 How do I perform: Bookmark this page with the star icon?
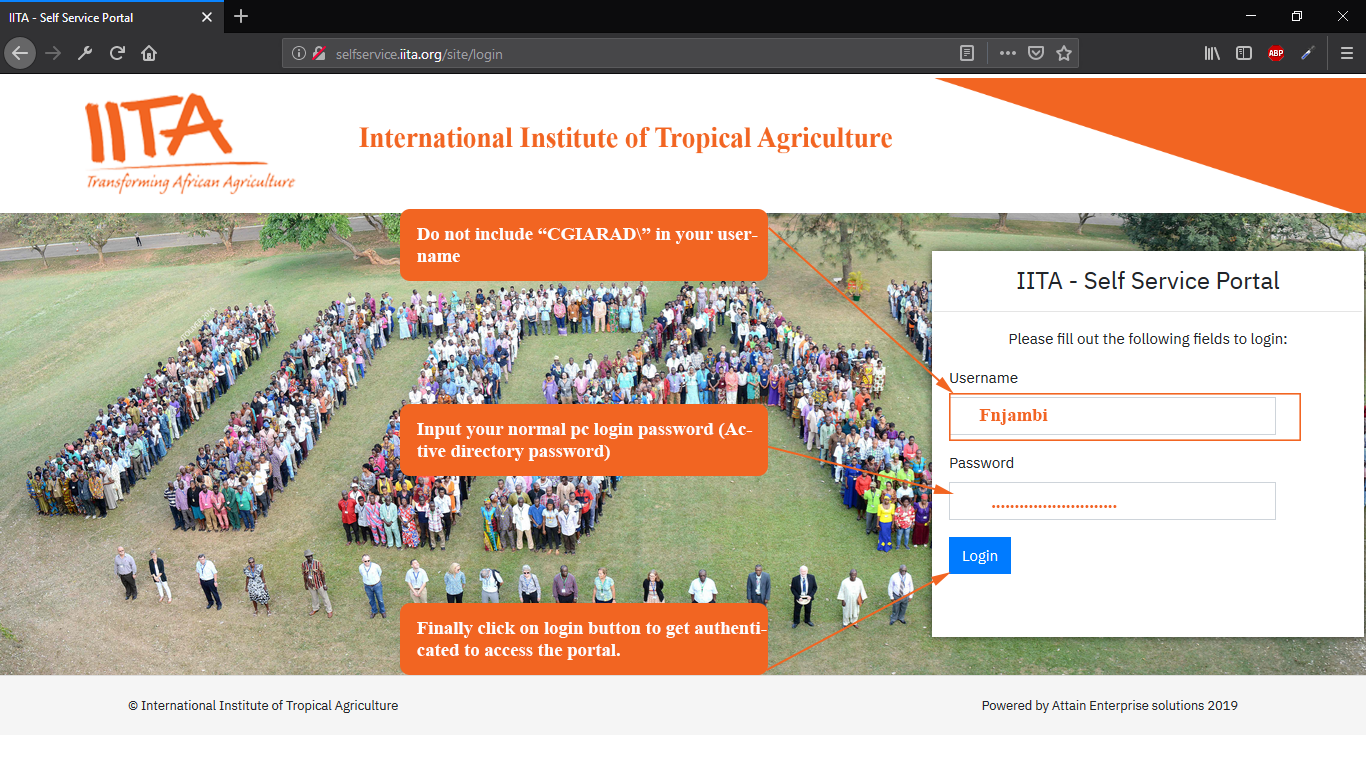(1064, 54)
